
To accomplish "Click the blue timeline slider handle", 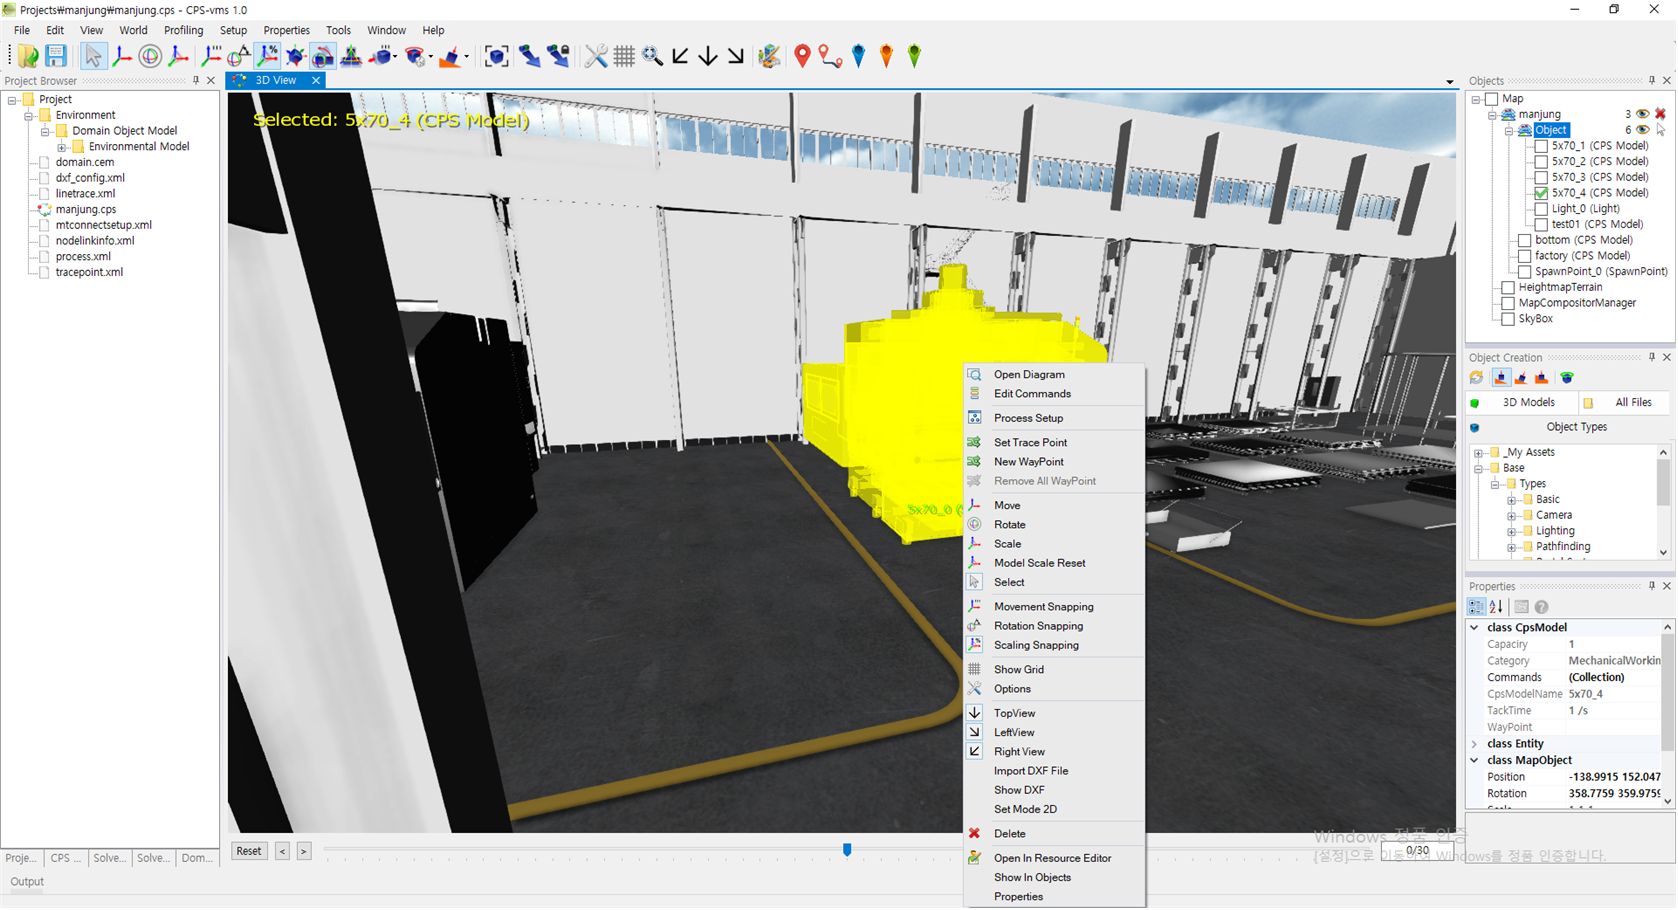I will tap(847, 850).
